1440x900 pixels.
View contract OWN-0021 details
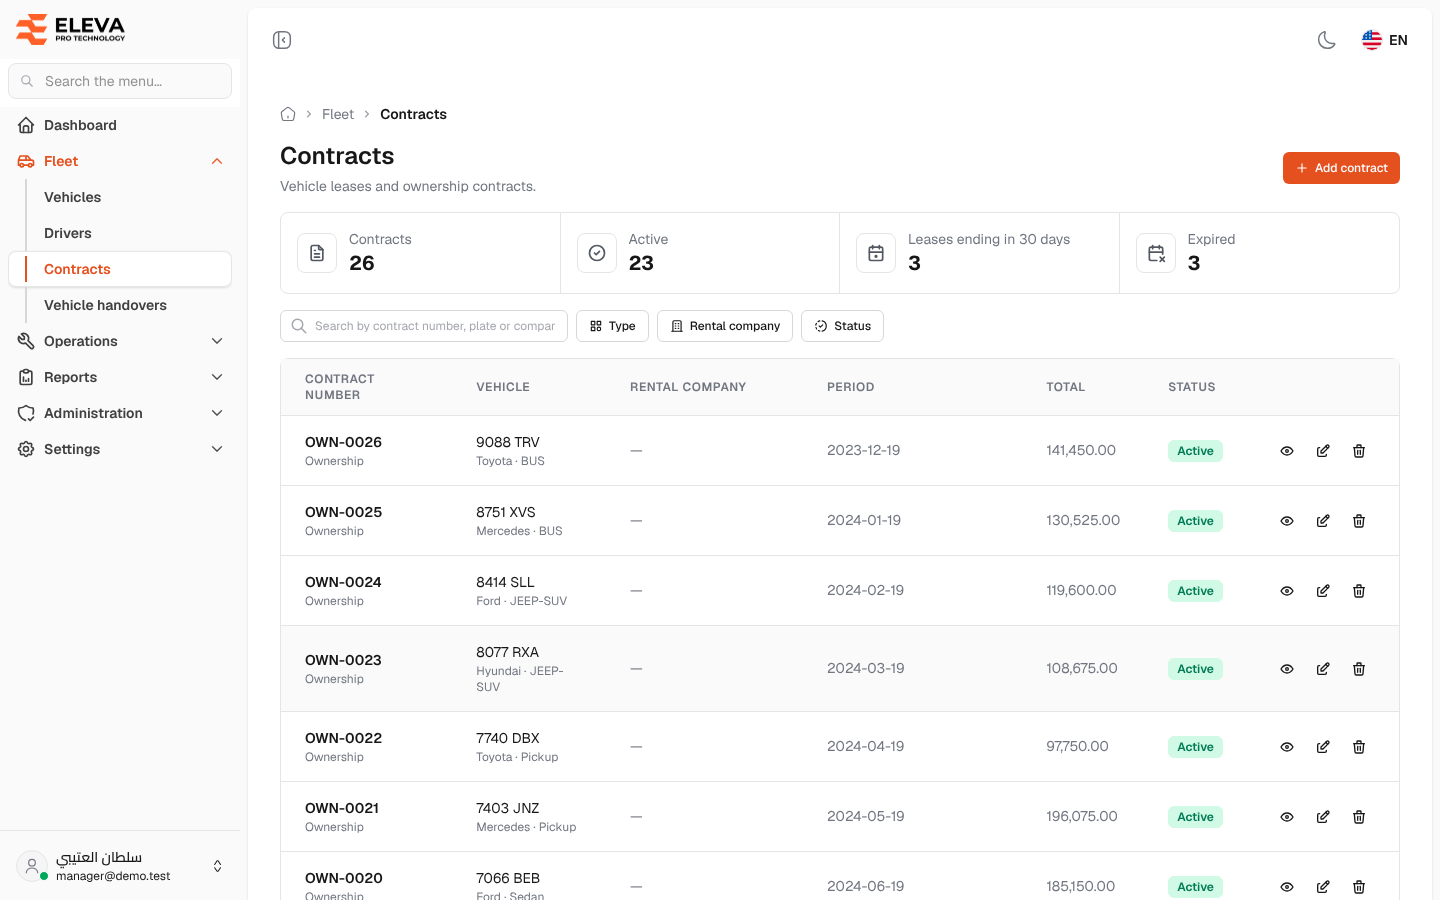pyautogui.click(x=1287, y=817)
